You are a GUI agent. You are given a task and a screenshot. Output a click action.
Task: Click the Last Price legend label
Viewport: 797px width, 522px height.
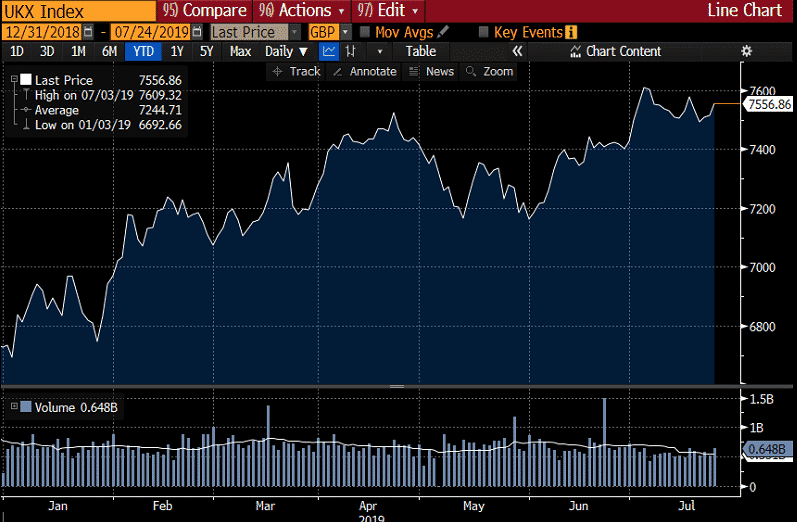tap(64, 80)
